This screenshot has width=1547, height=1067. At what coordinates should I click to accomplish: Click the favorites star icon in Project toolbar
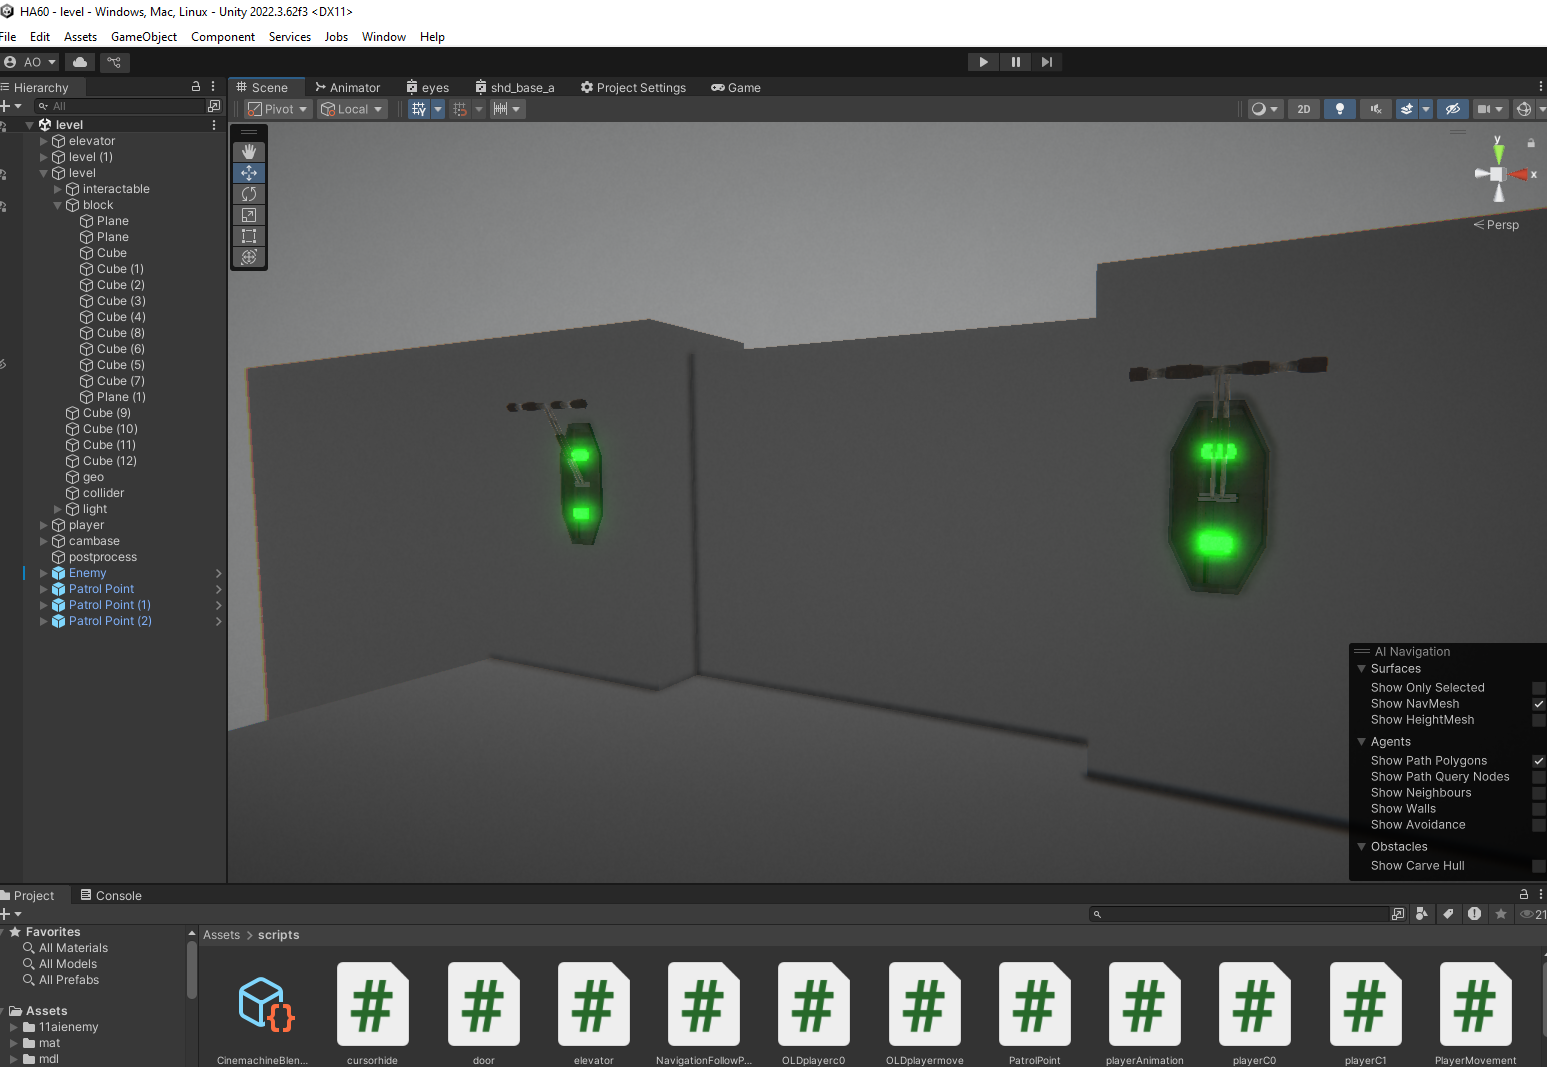coord(1501,914)
